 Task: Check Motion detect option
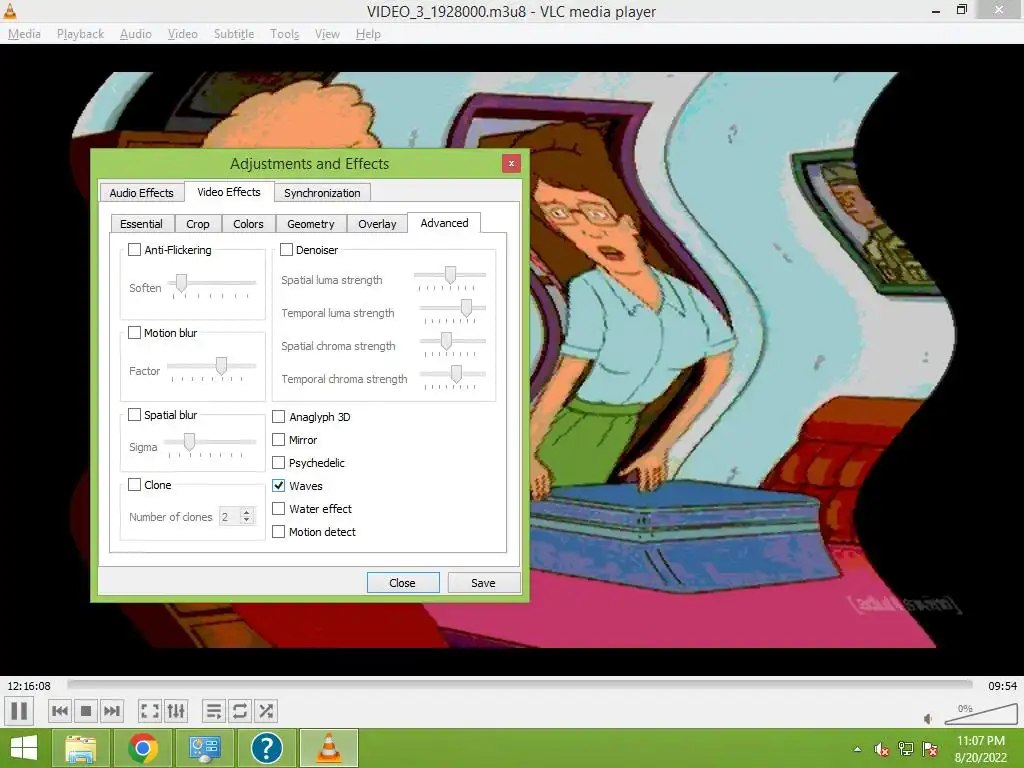278,532
